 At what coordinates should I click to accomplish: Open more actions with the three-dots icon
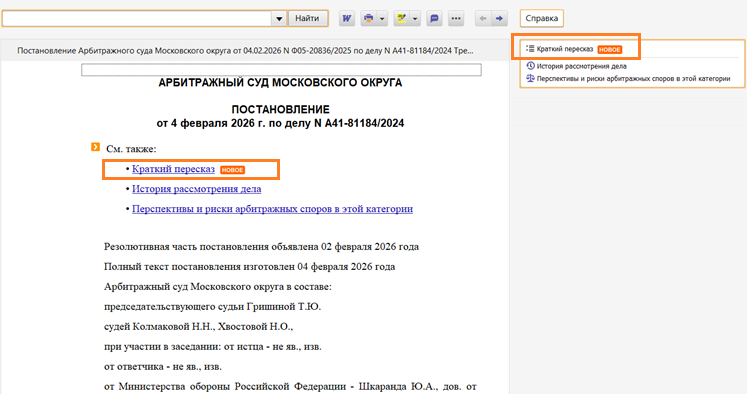456,19
